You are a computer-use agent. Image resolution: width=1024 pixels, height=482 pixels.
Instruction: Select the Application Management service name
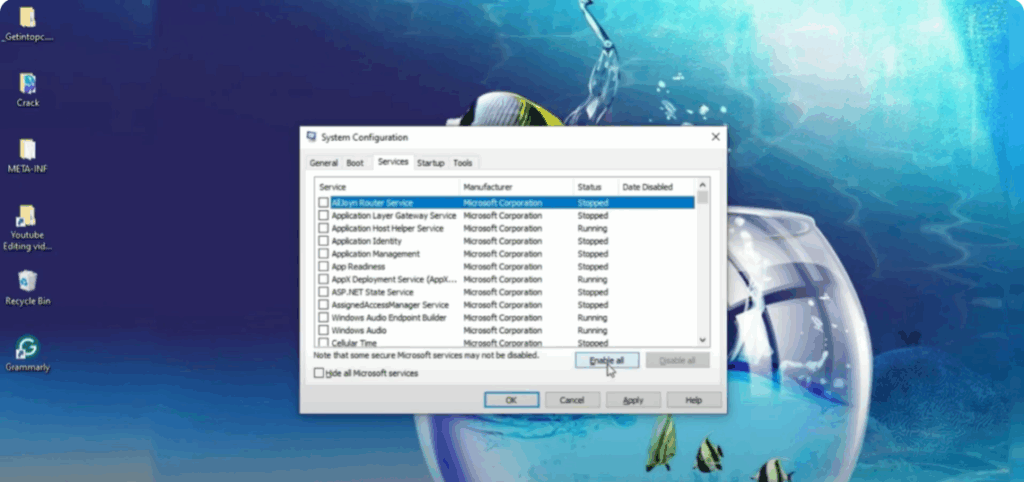pos(376,254)
